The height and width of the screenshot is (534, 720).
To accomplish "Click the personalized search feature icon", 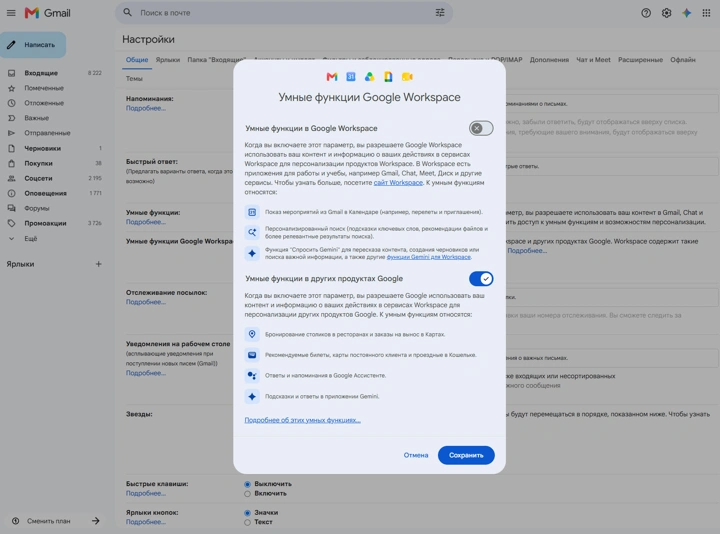I will coord(252,232).
